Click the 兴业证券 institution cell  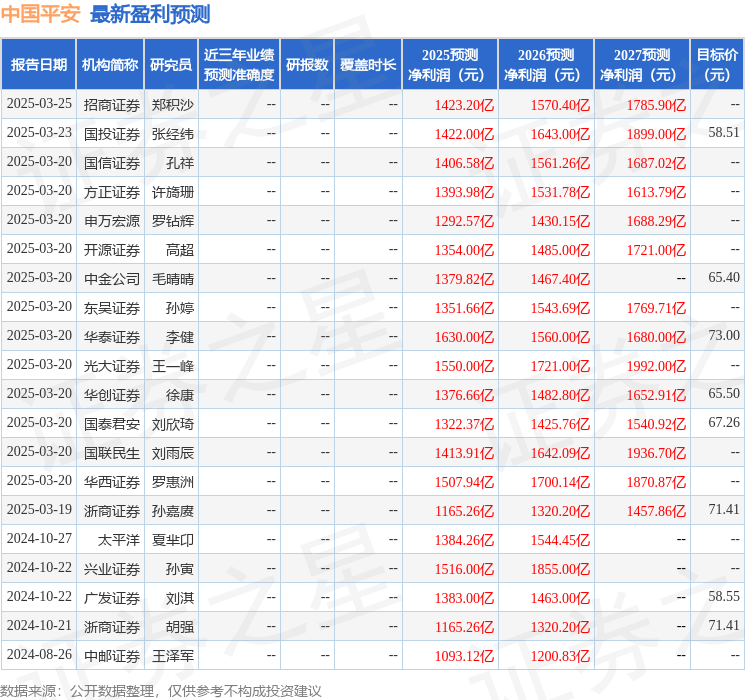(112, 569)
